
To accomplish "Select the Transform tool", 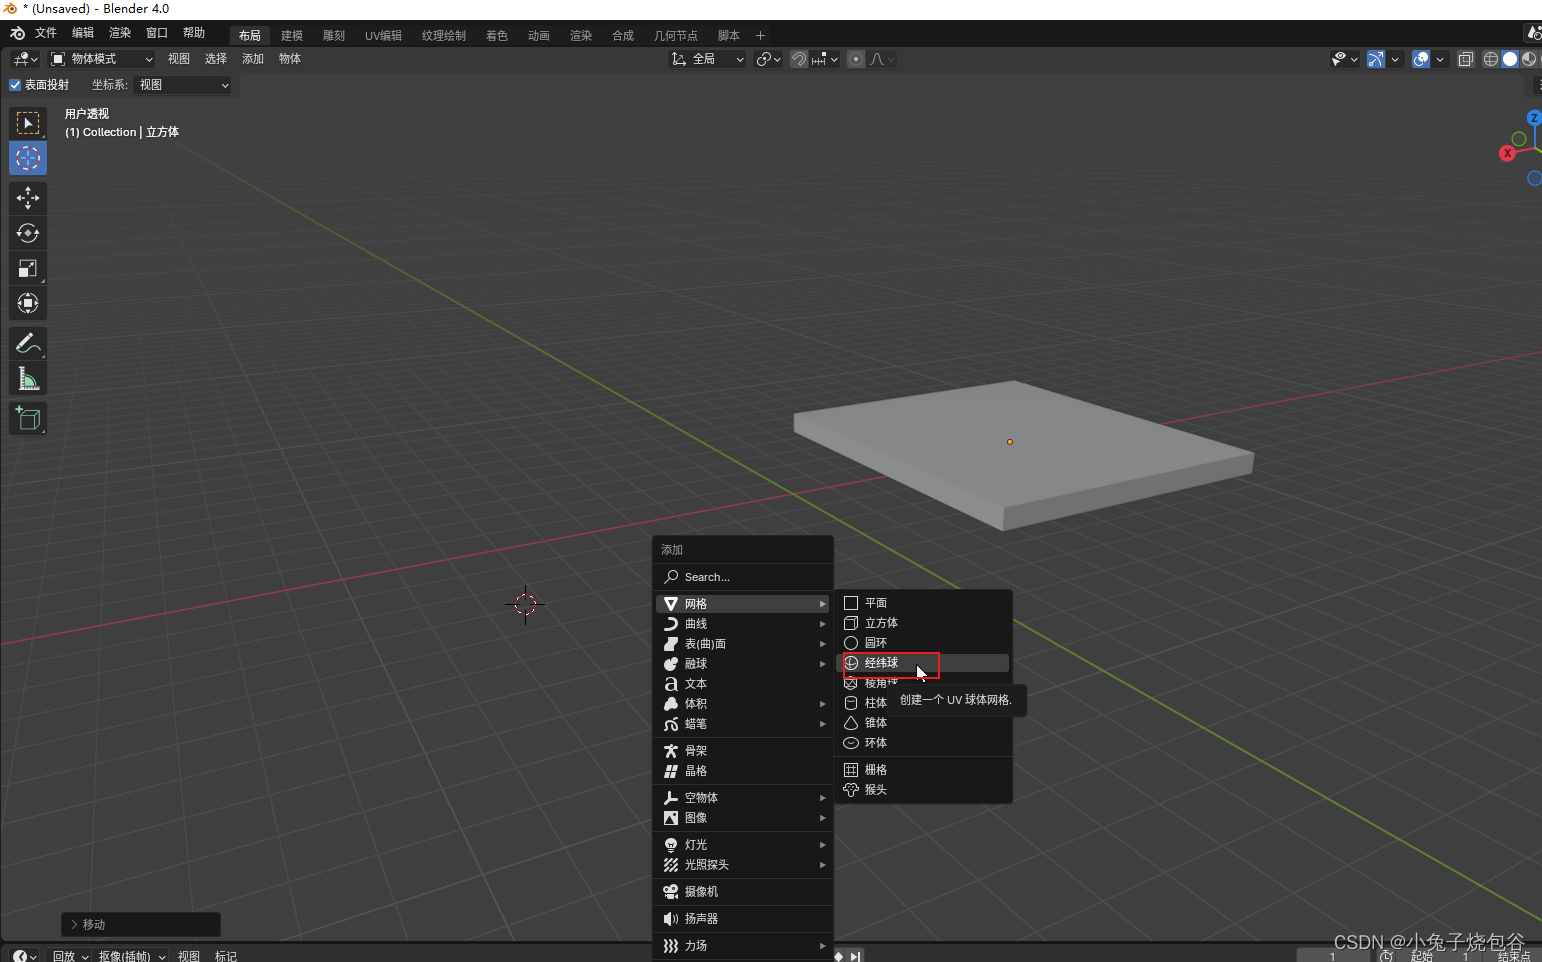I will click(x=28, y=303).
